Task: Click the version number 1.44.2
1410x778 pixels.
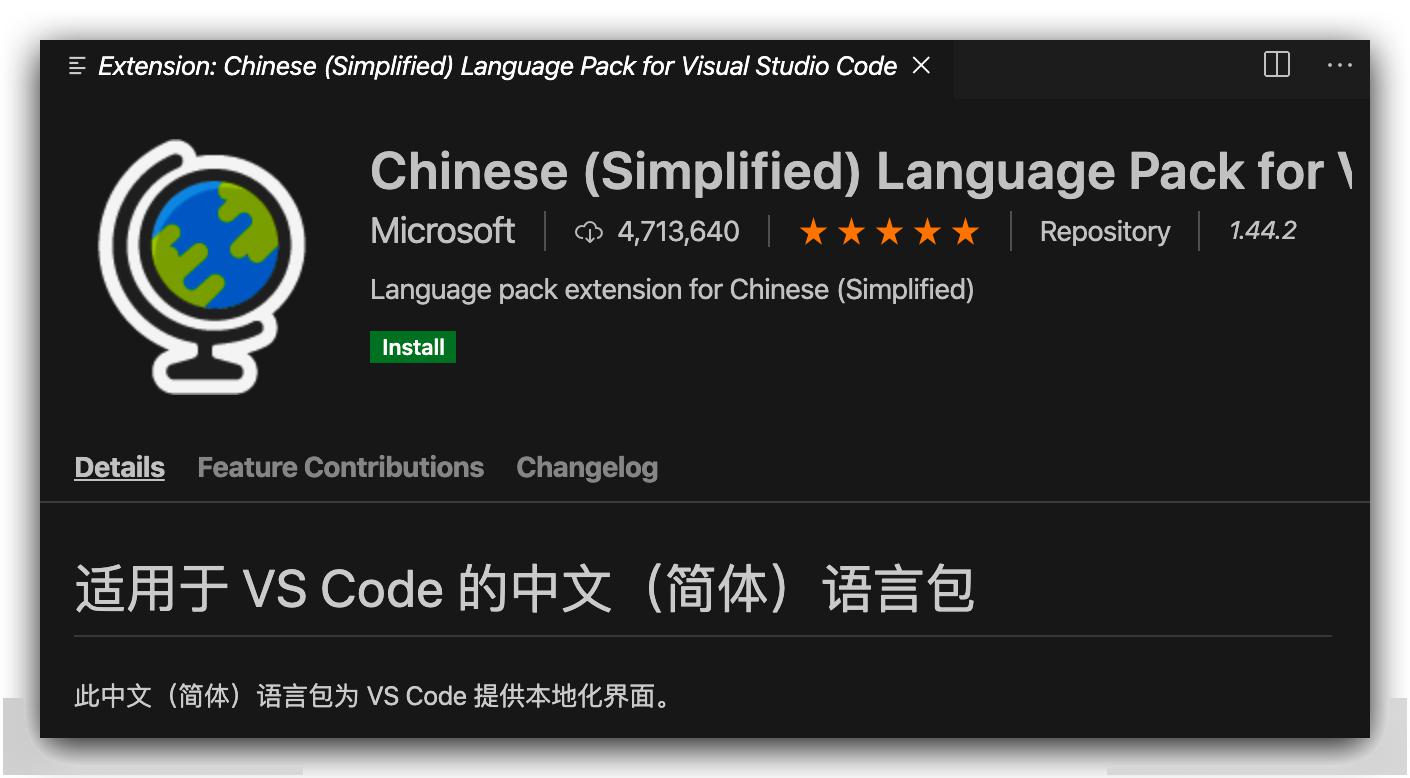Action: pyautogui.click(x=1262, y=231)
